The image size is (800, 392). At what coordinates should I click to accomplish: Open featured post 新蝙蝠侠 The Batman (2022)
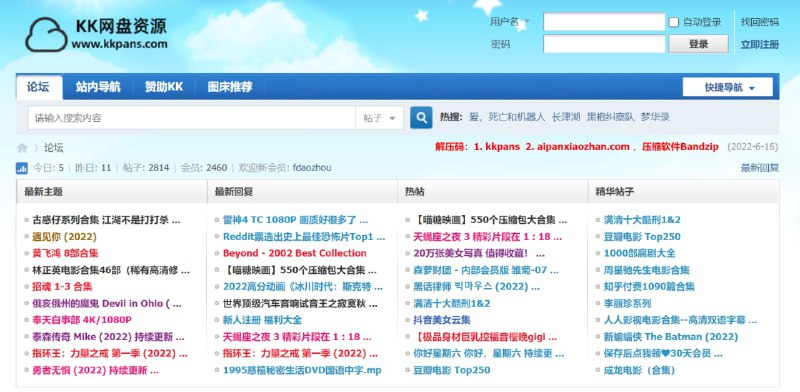coord(670,337)
